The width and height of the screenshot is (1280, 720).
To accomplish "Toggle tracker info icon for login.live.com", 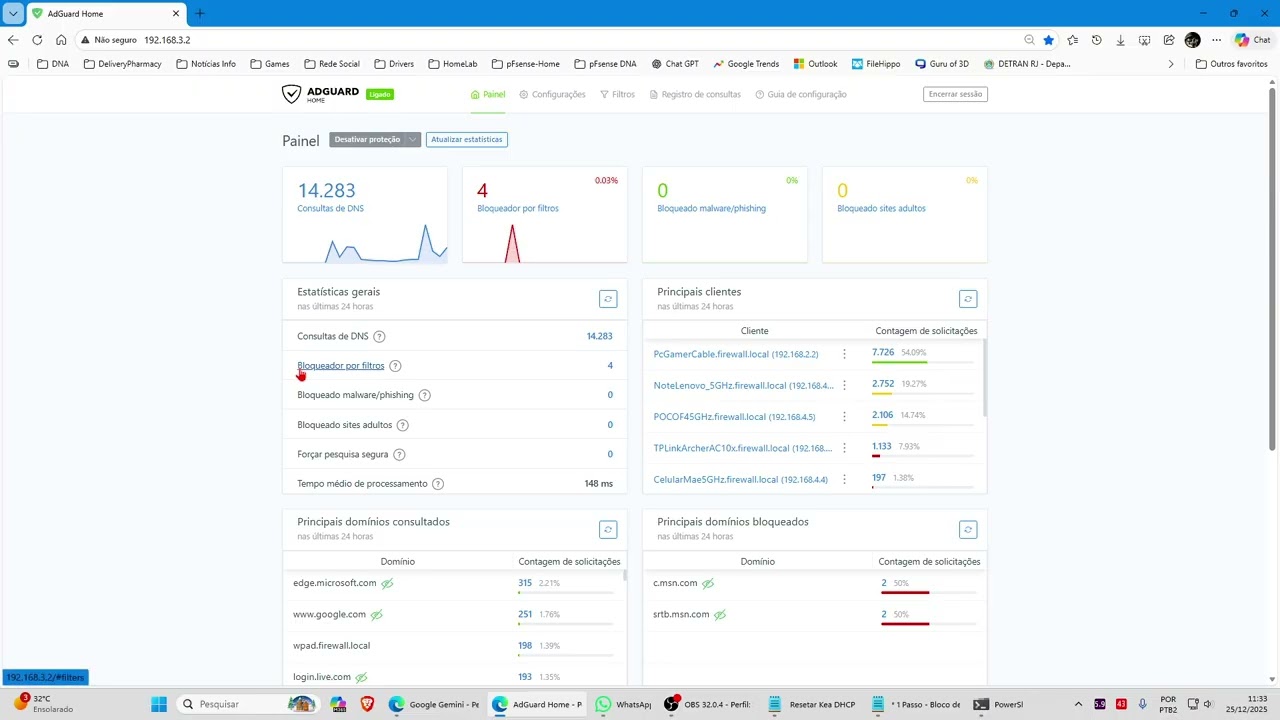I will tap(361, 677).
